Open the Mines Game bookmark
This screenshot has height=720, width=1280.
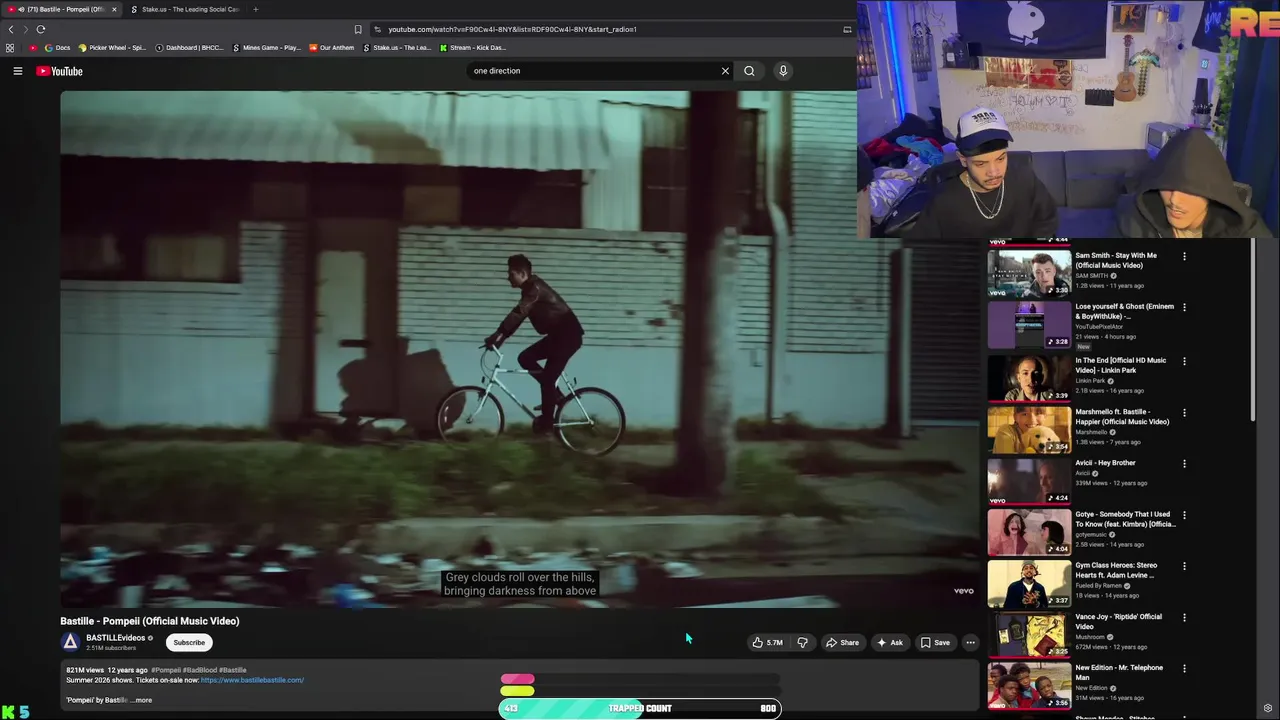pos(266,47)
